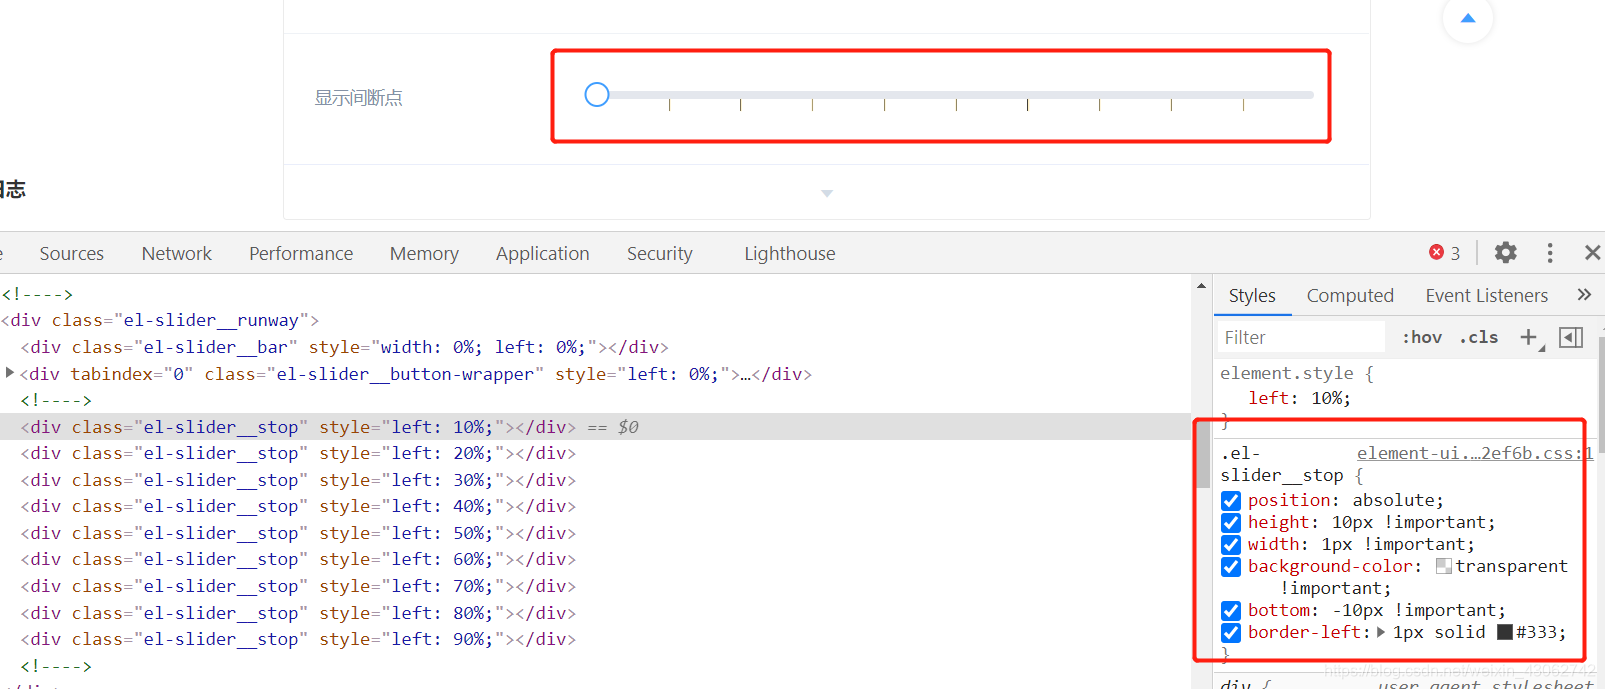Uncheck position: absolute property
Image resolution: width=1605 pixels, height=689 pixels.
[1231, 501]
